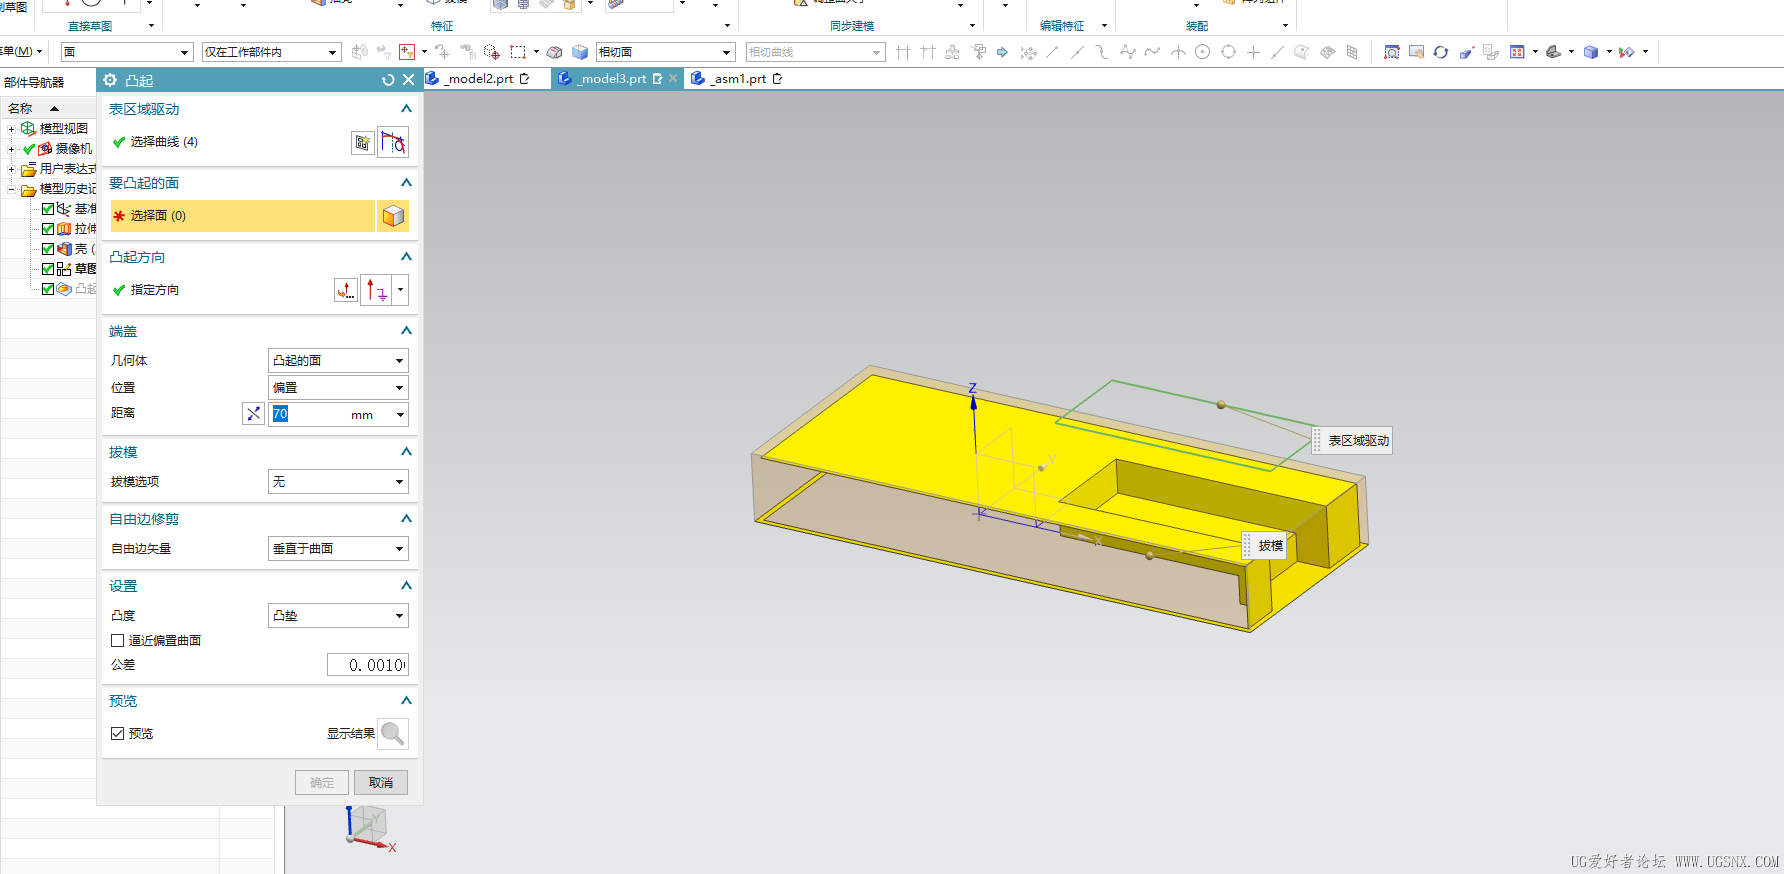Click the 显示结果 magnifier icon
The height and width of the screenshot is (874, 1784).
[393, 734]
